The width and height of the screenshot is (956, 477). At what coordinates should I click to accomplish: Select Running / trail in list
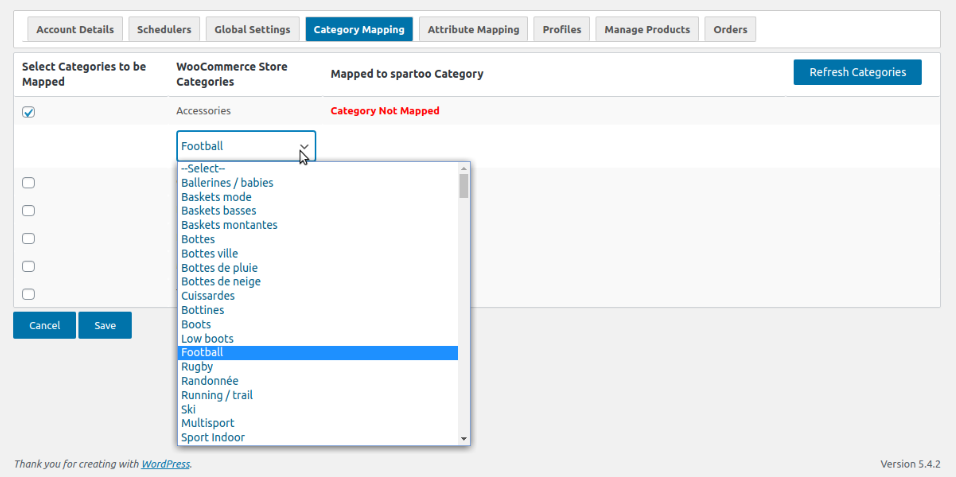217,395
